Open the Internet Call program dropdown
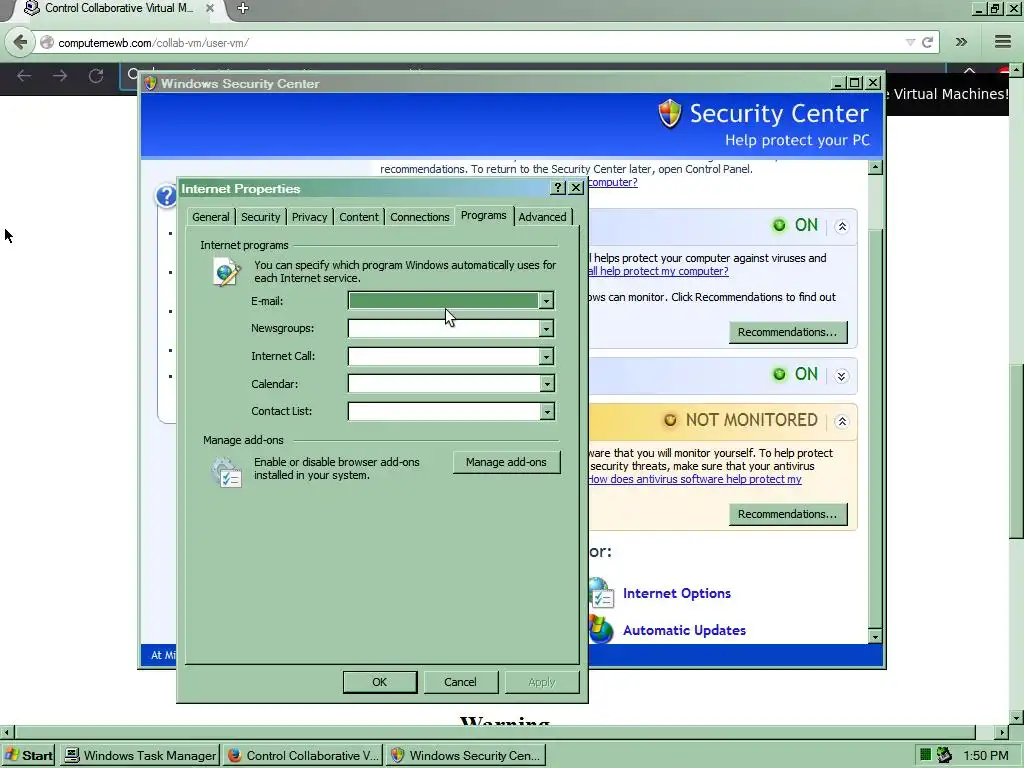Screen dimensions: 1024x768 (547, 356)
